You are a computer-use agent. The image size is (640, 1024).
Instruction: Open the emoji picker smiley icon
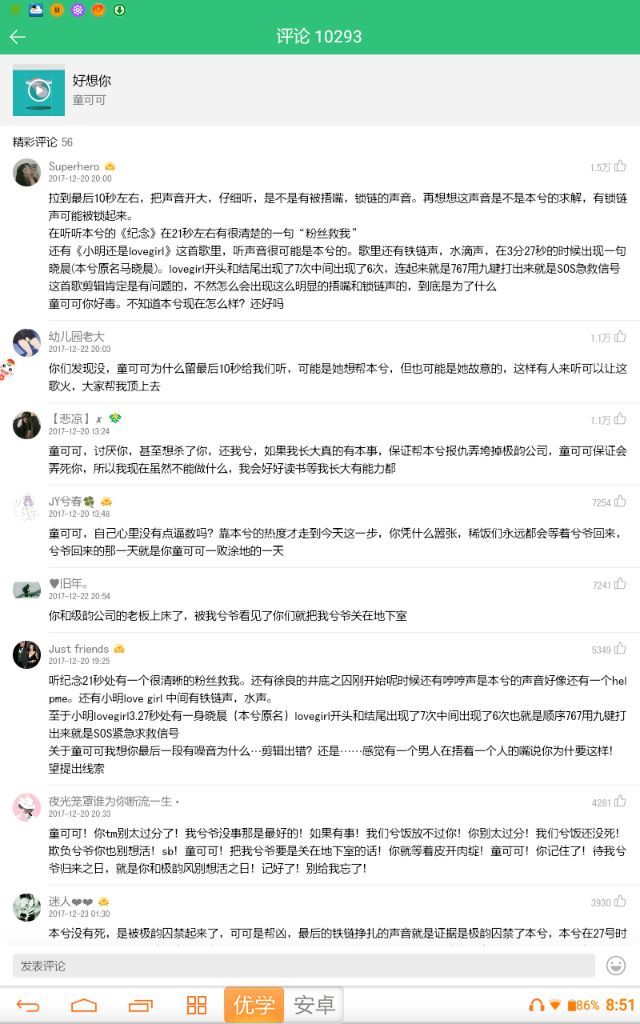616,965
